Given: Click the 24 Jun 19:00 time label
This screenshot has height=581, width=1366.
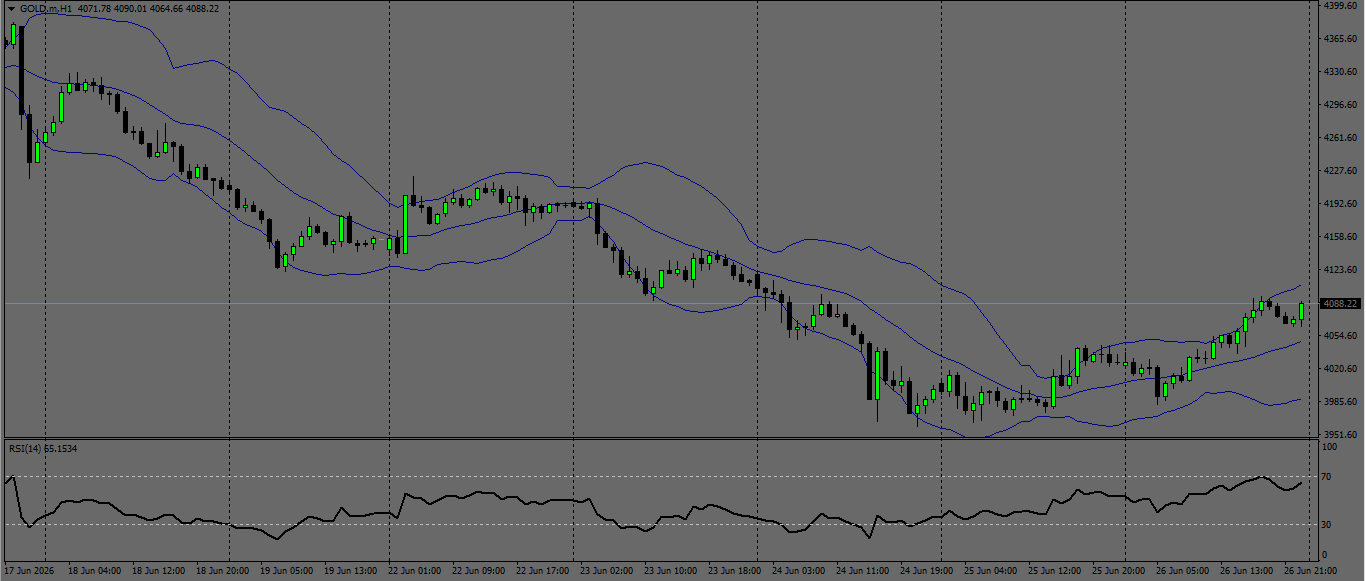Looking at the screenshot, I should coord(927,570).
